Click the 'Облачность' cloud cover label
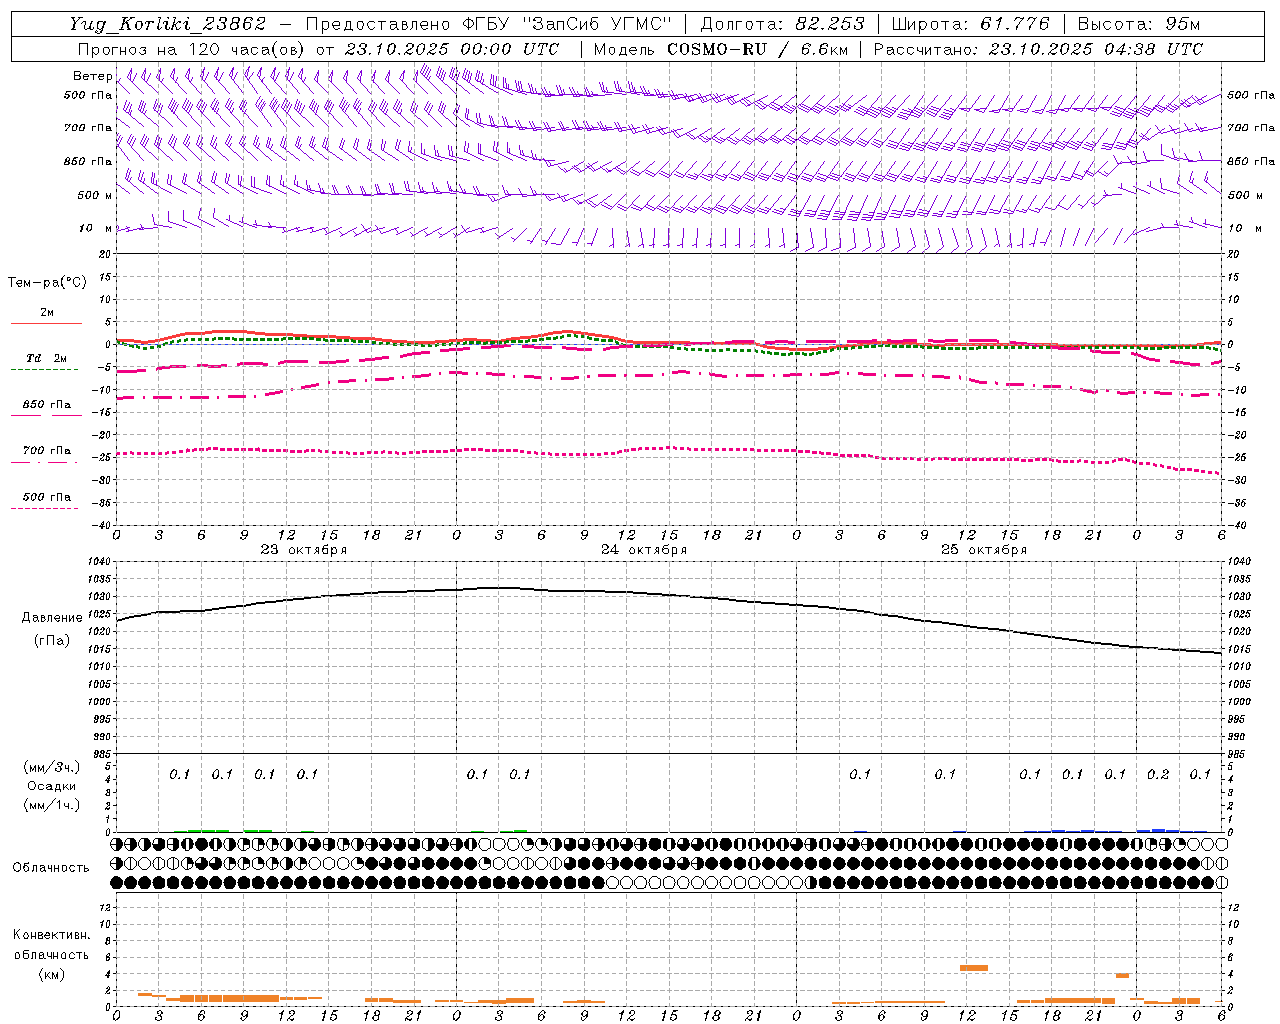The width and height of the screenshot is (1280, 1024). point(51,867)
